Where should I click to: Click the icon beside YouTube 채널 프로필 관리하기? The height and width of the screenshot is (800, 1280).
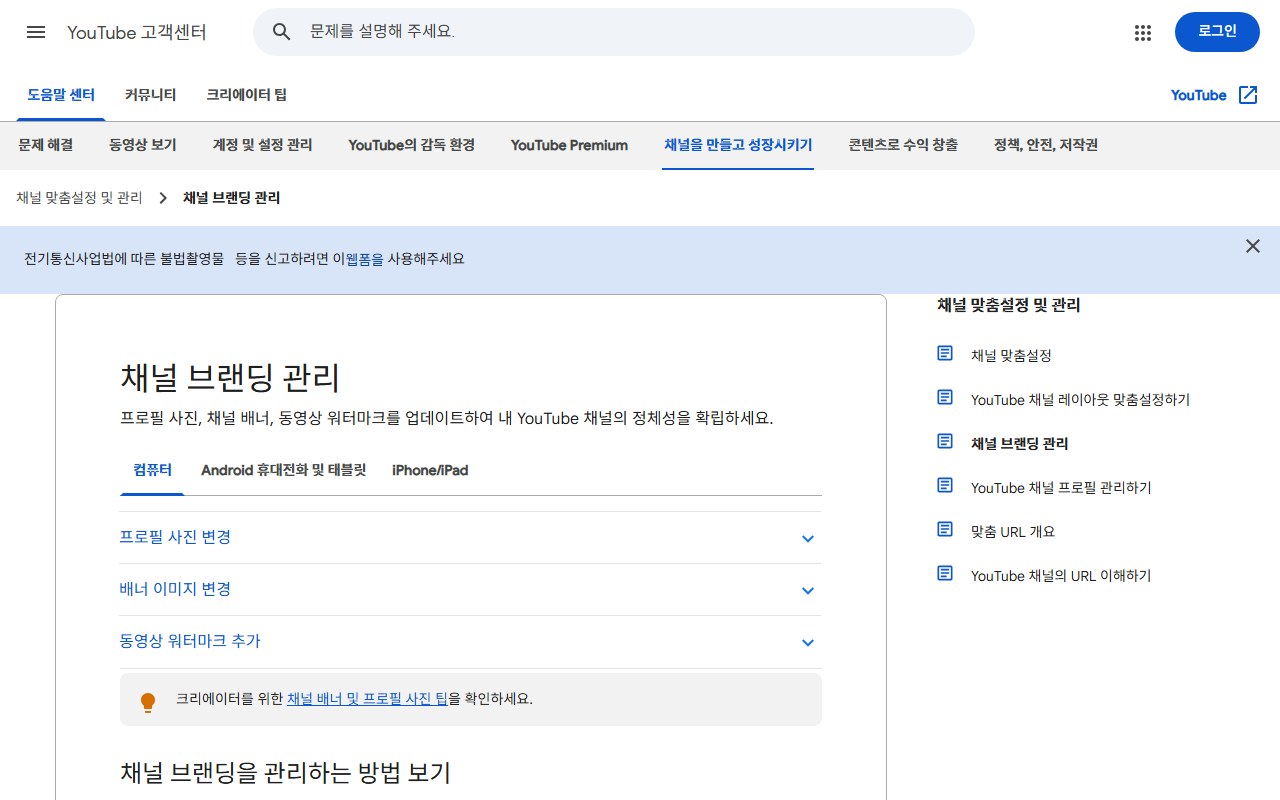pyautogui.click(x=945, y=486)
